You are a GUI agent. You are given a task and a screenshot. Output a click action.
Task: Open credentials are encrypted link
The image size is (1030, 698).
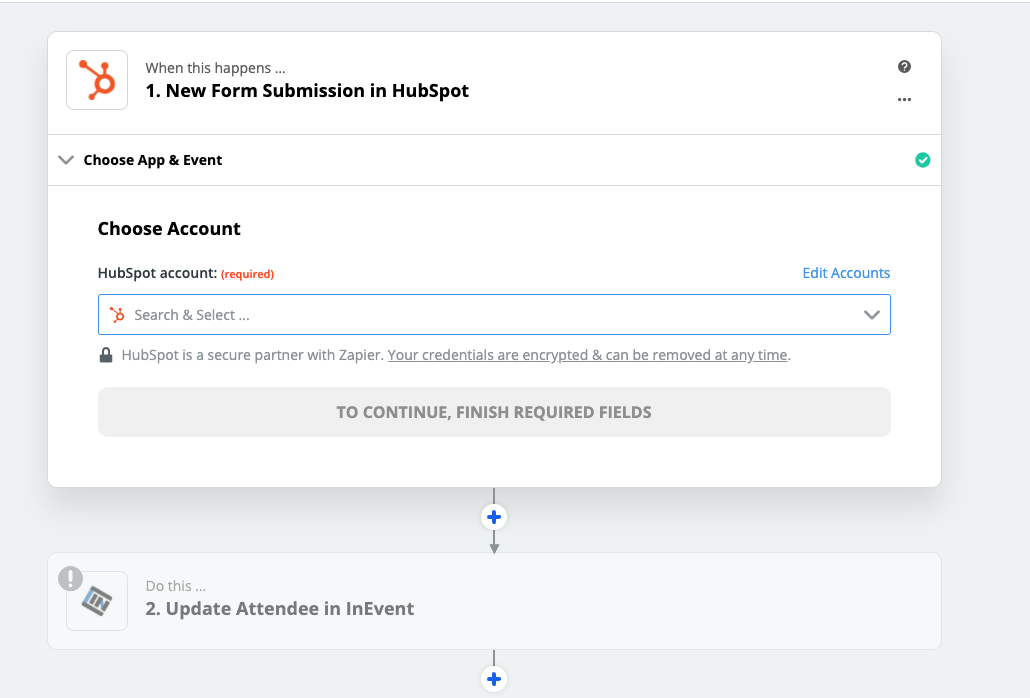(587, 355)
